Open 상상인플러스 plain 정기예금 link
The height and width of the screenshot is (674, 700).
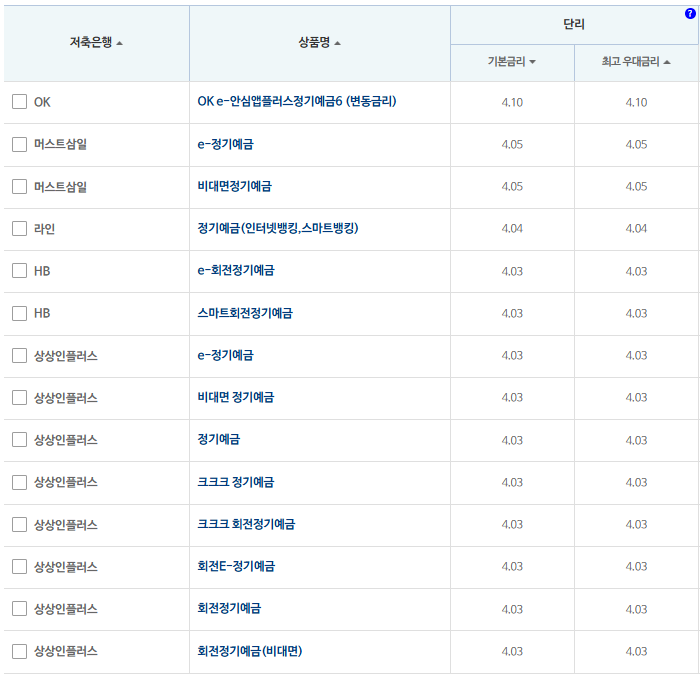[219, 440]
